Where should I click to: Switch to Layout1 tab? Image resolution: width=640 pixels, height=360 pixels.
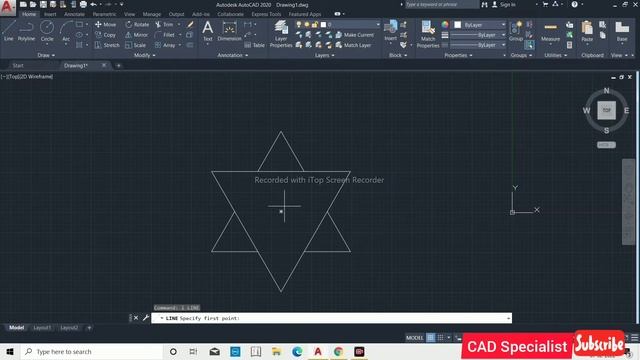coord(42,328)
